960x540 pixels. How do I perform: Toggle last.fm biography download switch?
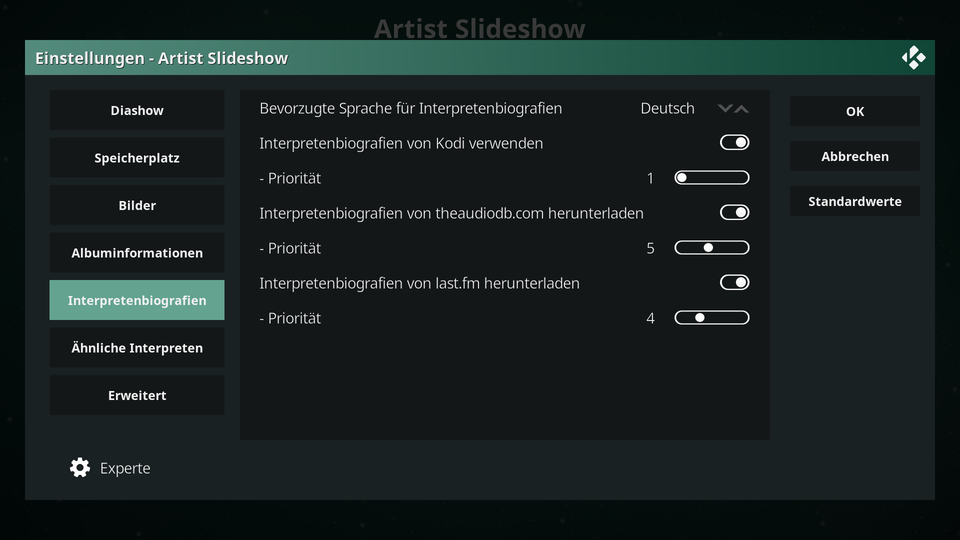(x=734, y=282)
